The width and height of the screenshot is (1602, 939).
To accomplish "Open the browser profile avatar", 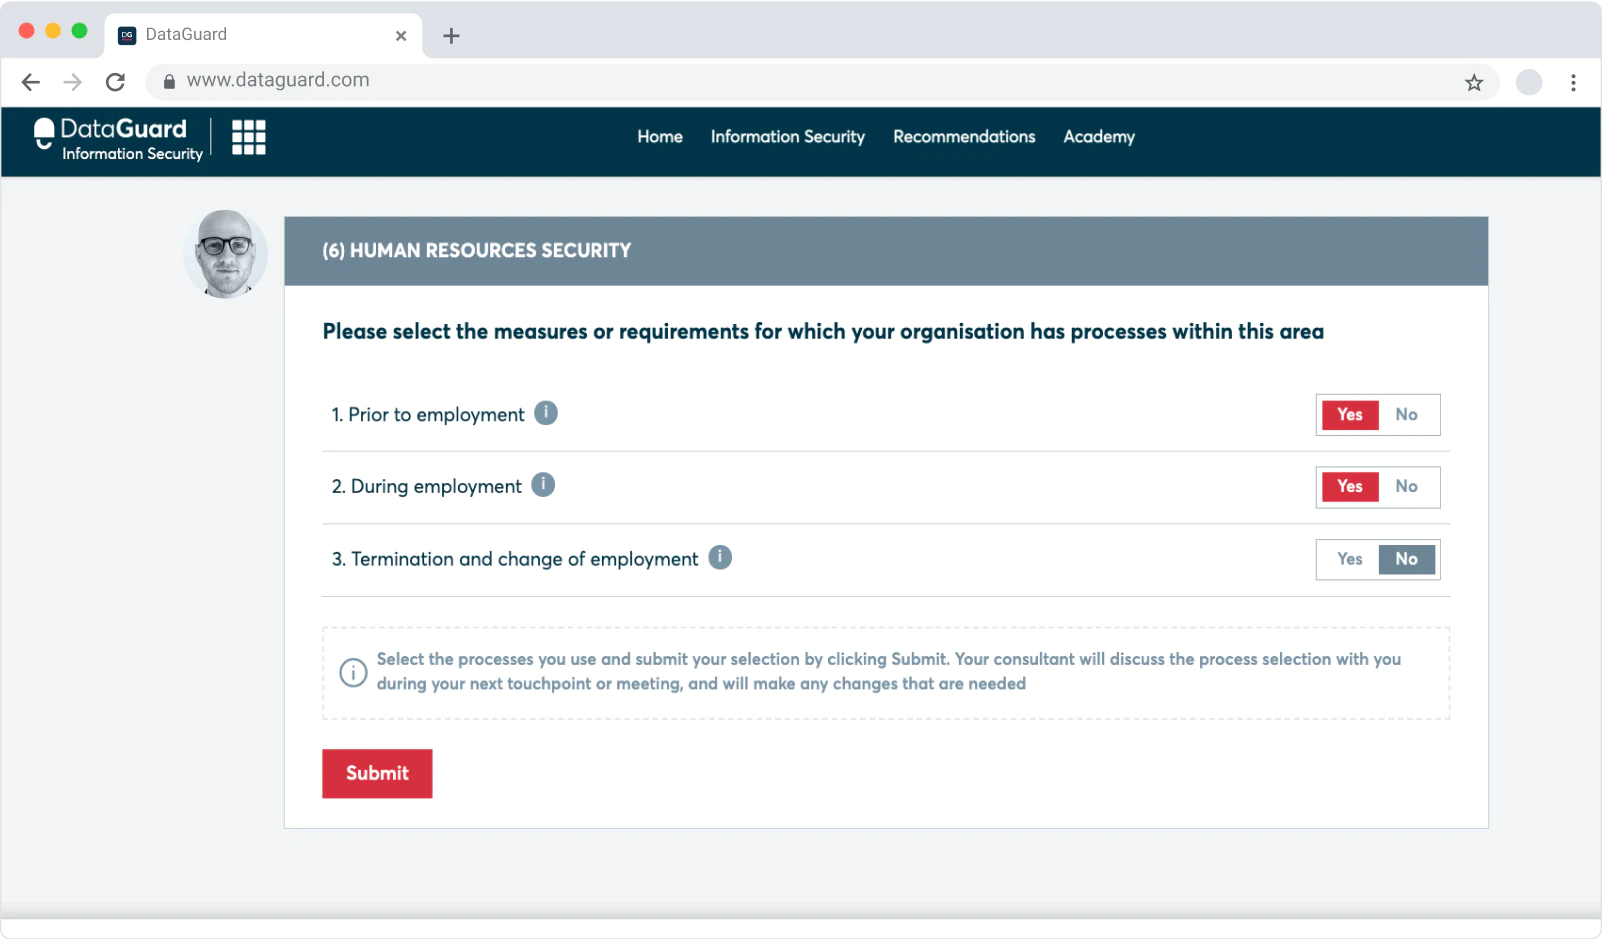I will point(1528,83).
